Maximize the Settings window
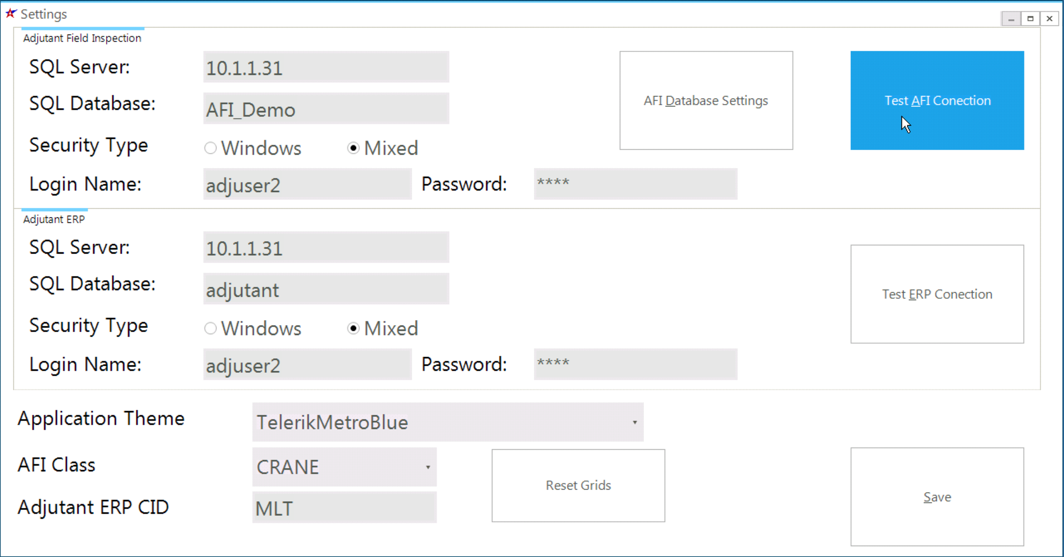Image resolution: width=1064 pixels, height=557 pixels. point(1030,19)
